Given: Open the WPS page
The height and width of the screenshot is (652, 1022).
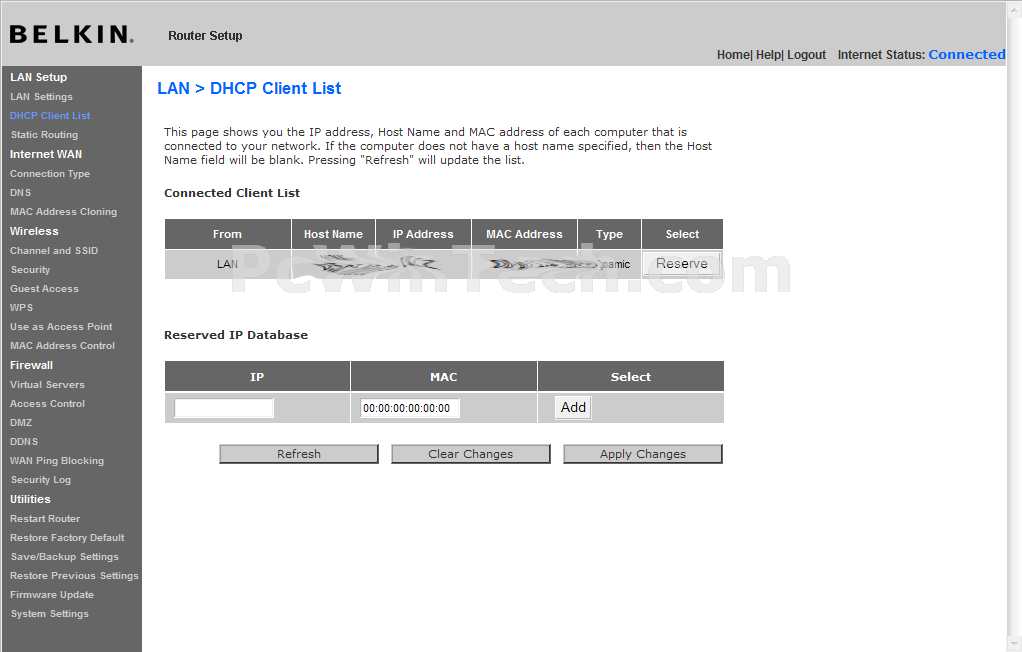Looking at the screenshot, I should (x=22, y=307).
